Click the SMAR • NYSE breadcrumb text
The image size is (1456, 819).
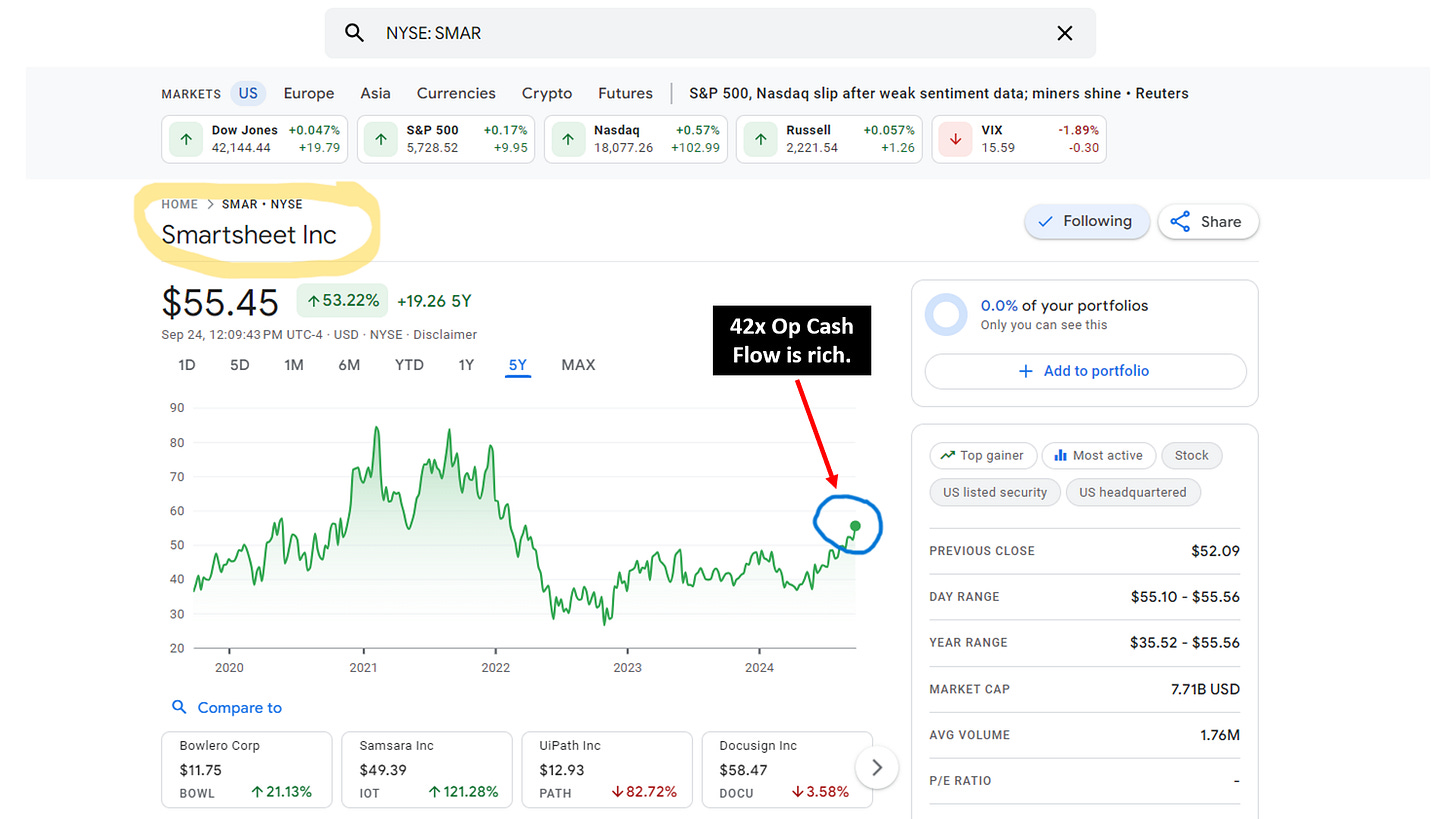(262, 204)
